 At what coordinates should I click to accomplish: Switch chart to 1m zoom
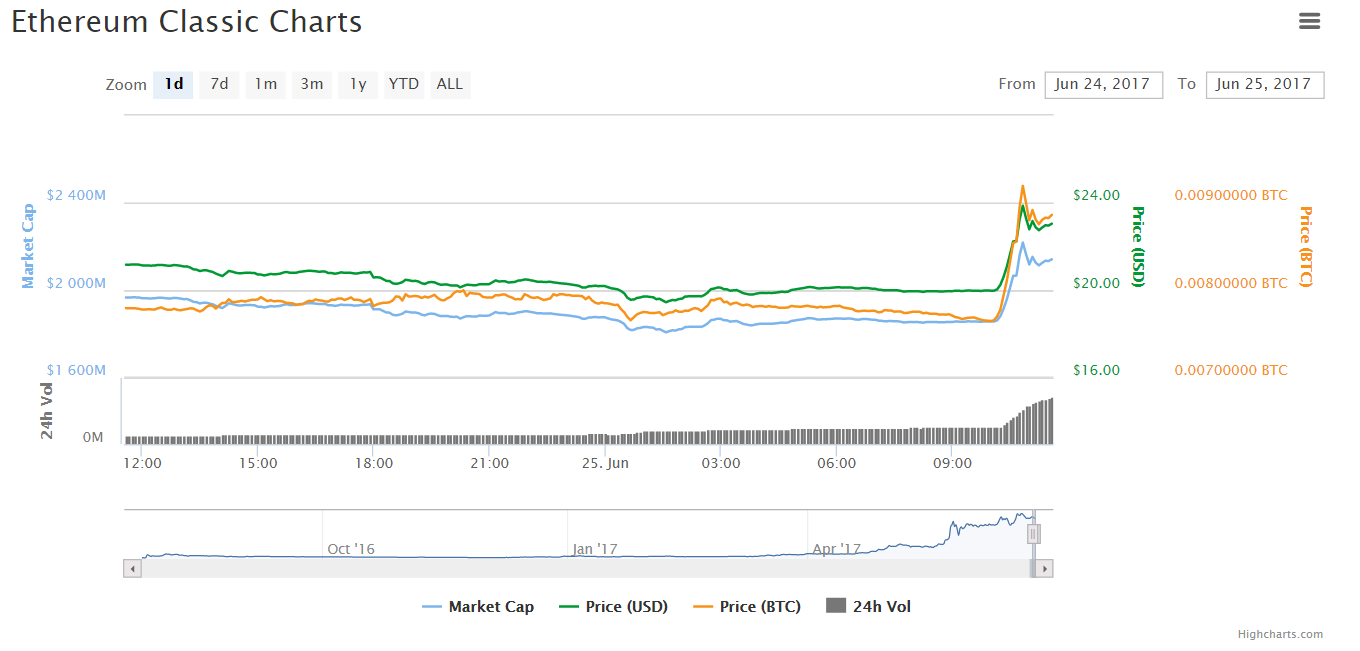point(265,85)
